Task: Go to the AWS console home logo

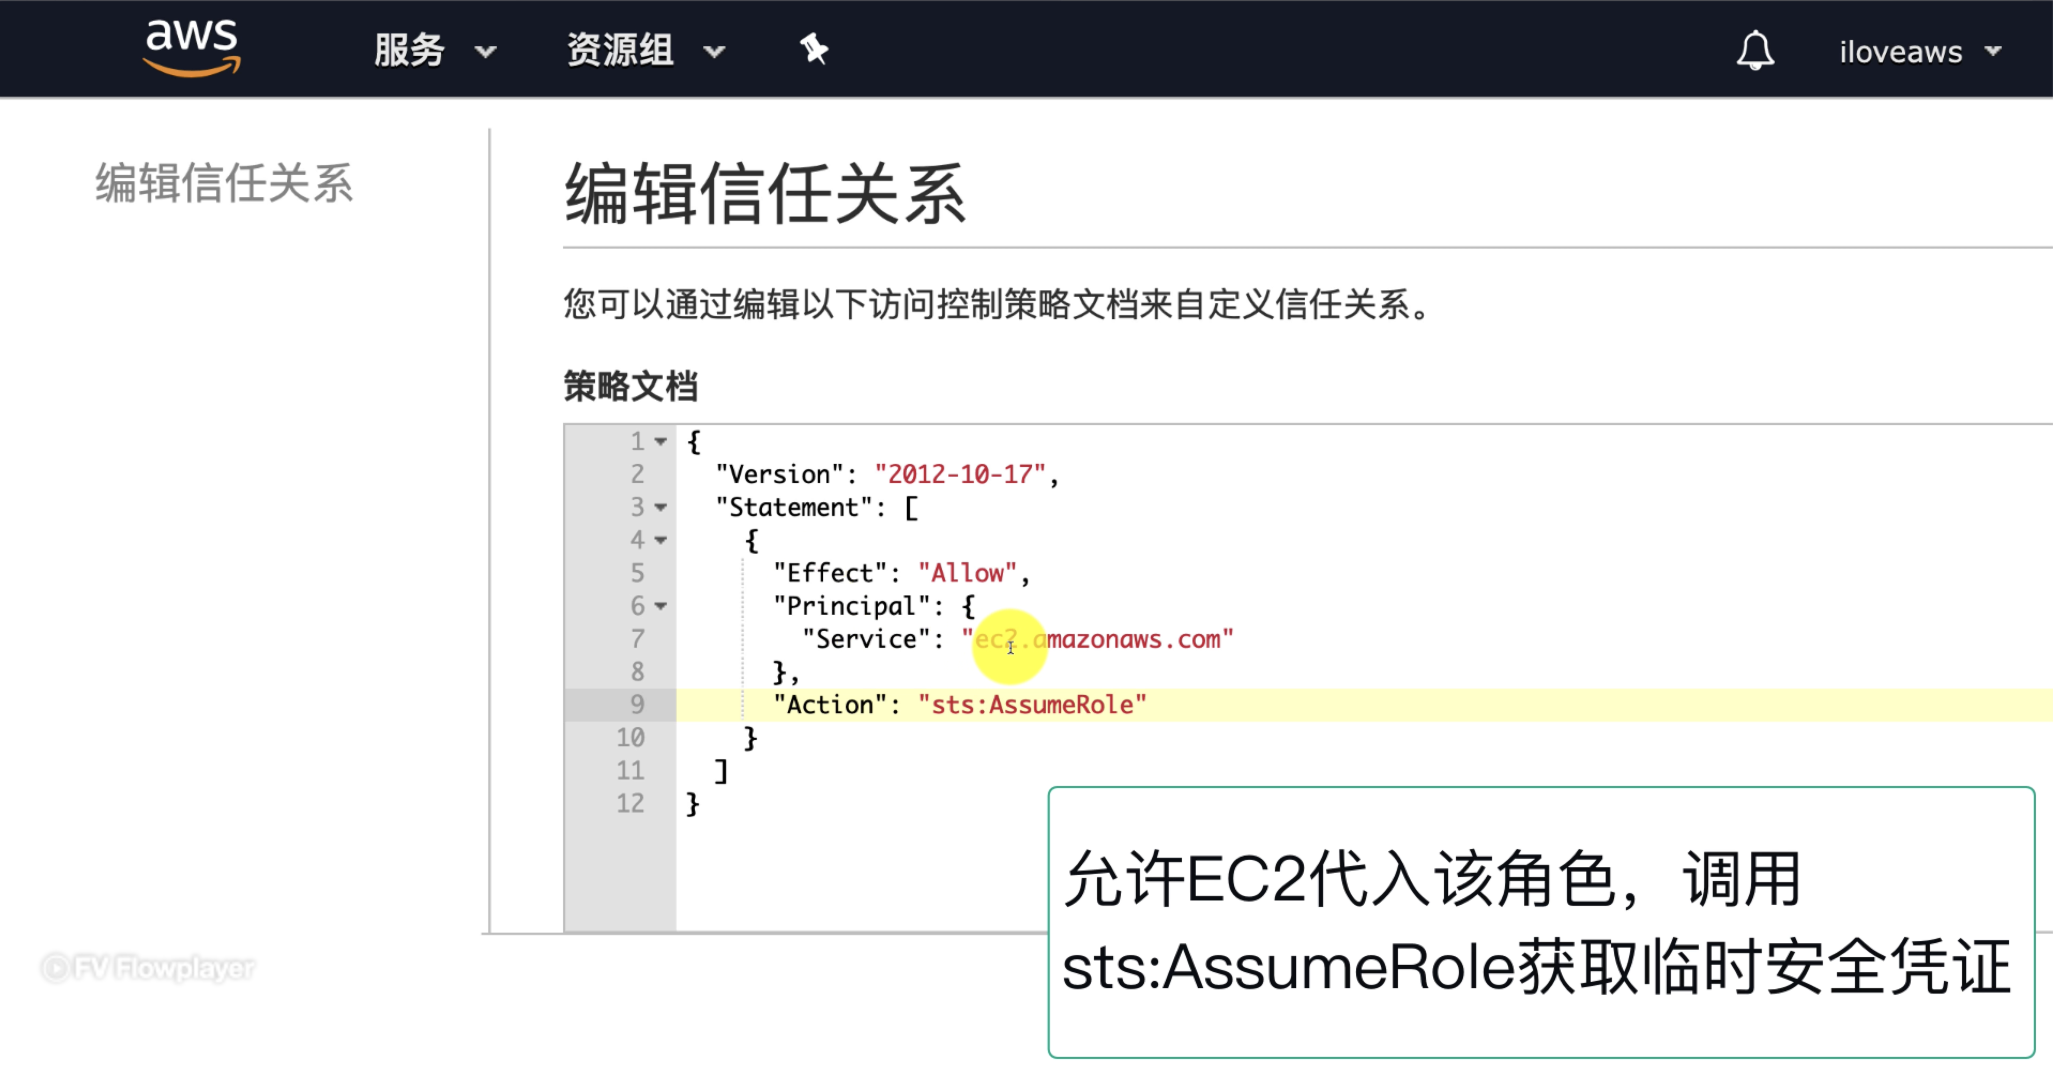Action: pyautogui.click(x=192, y=48)
